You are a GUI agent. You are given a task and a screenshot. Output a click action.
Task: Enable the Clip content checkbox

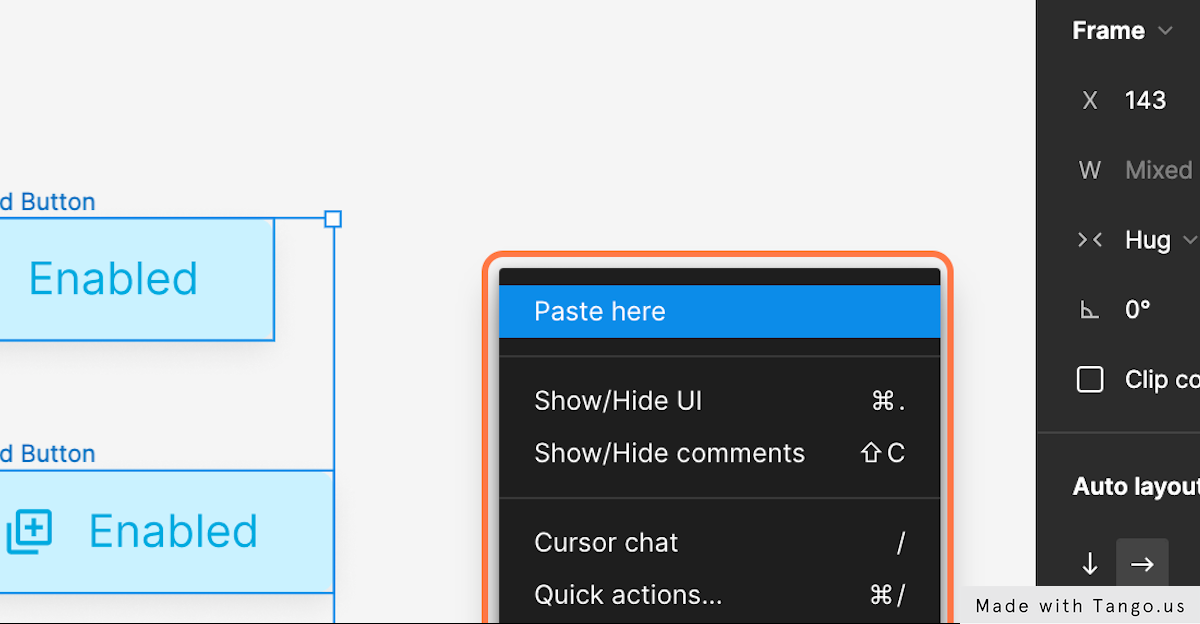pos(1090,380)
